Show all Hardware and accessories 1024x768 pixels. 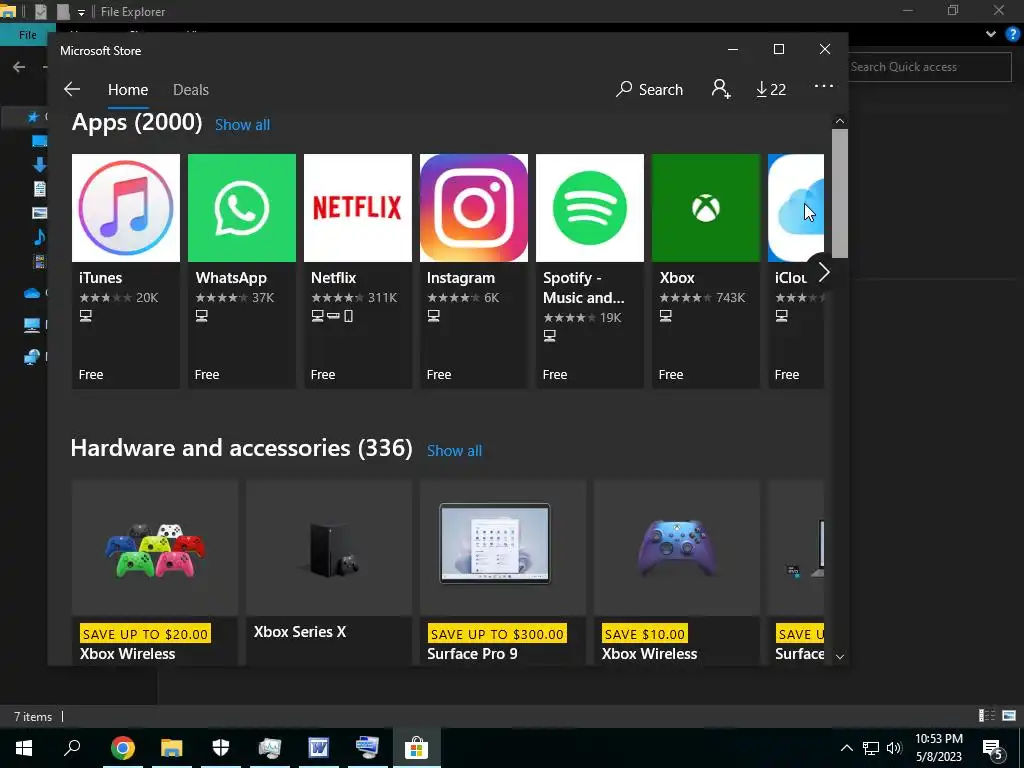[x=455, y=451]
